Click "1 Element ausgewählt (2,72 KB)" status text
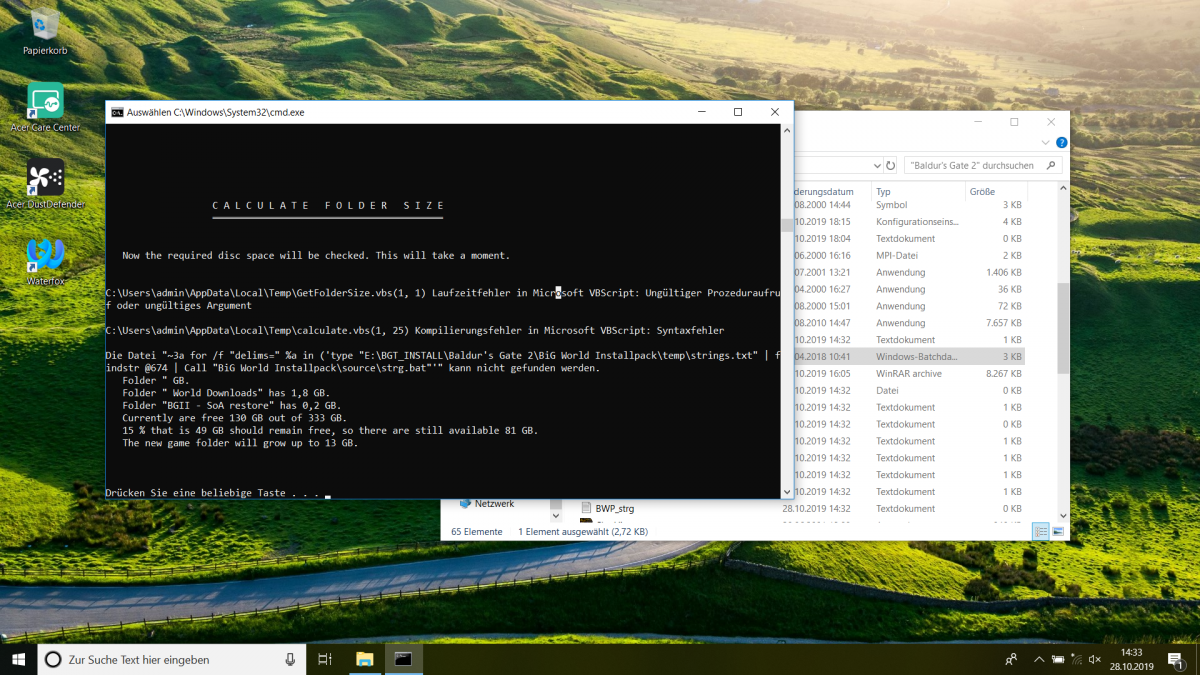Image resolution: width=1200 pixels, height=675 pixels. (x=583, y=532)
